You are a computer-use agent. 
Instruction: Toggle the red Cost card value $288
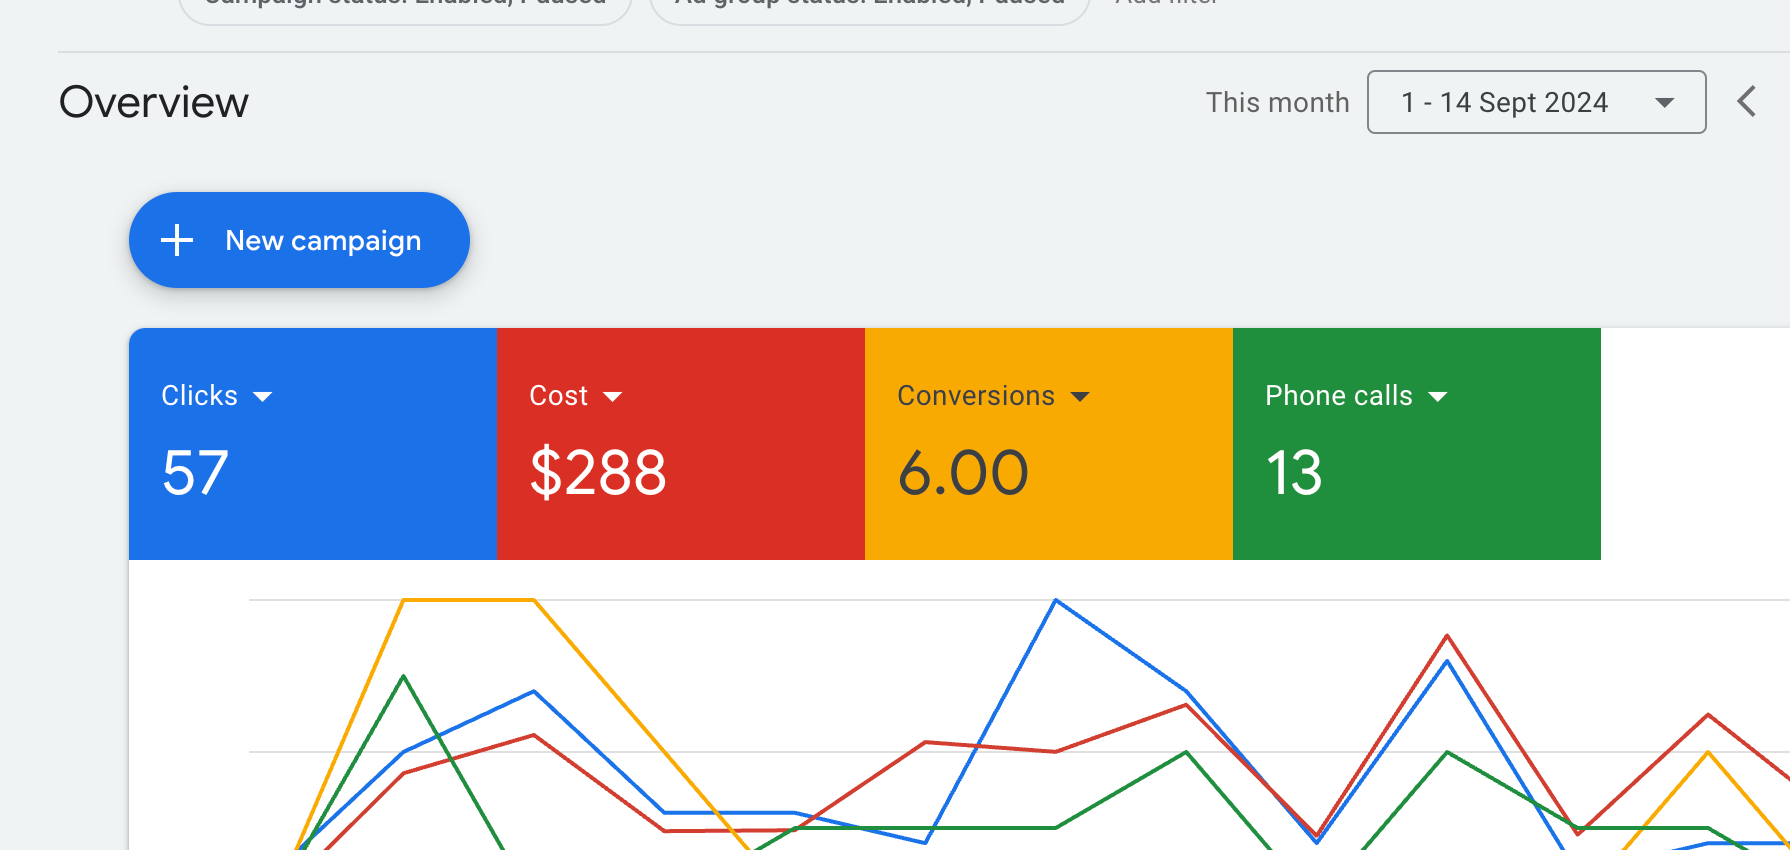click(x=598, y=473)
